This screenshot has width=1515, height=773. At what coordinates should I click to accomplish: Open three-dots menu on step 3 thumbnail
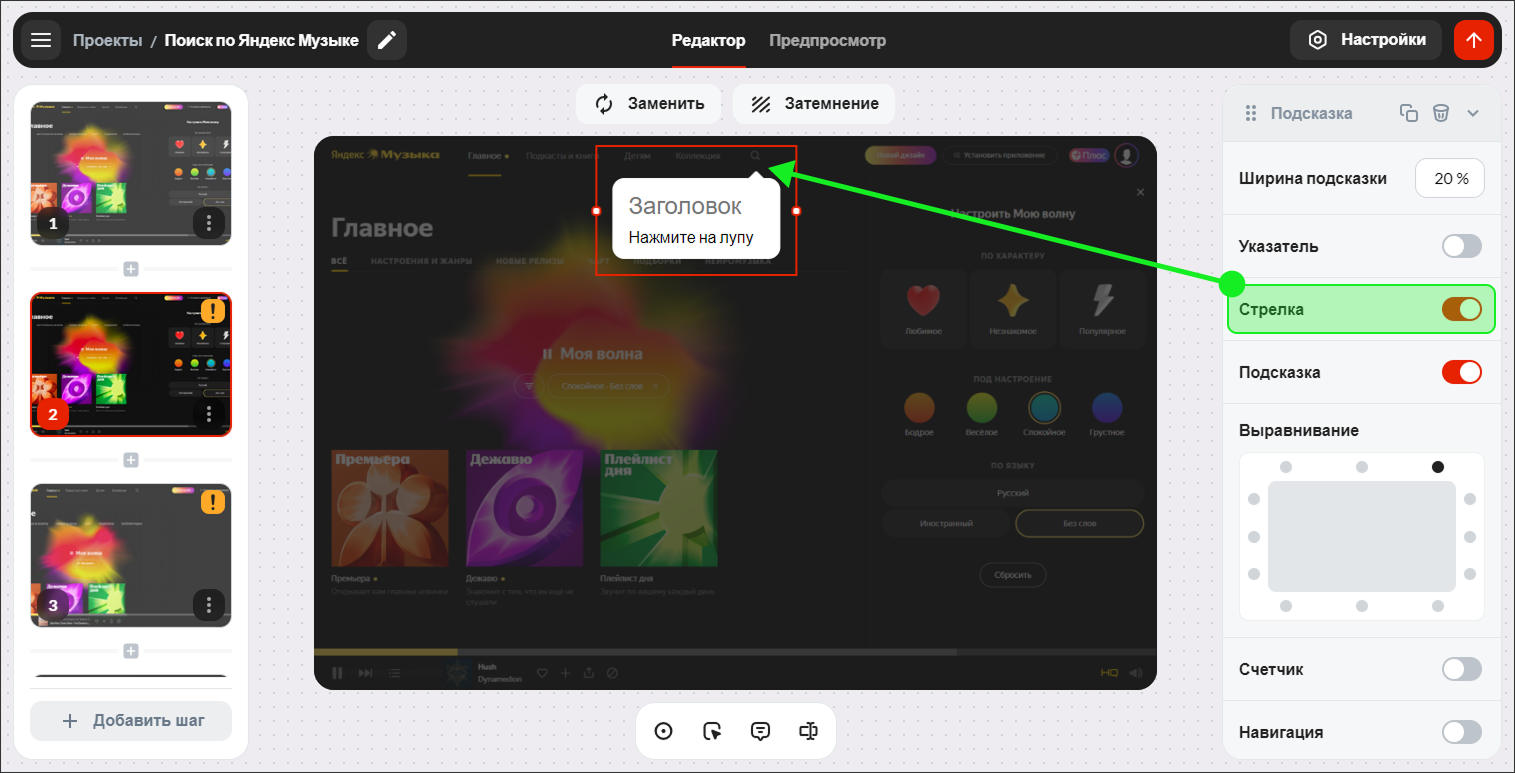pos(209,604)
